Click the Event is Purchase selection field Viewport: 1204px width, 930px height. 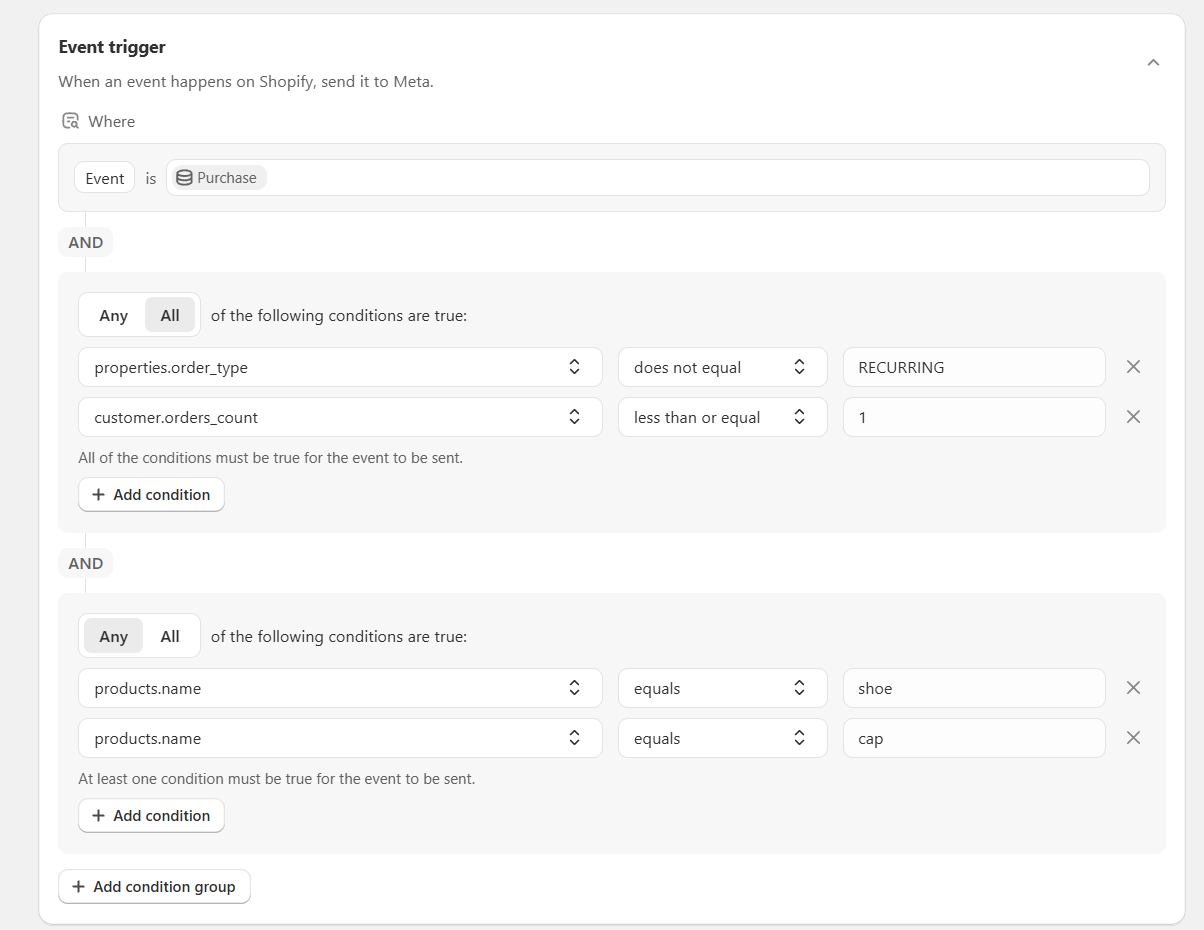[658, 178]
